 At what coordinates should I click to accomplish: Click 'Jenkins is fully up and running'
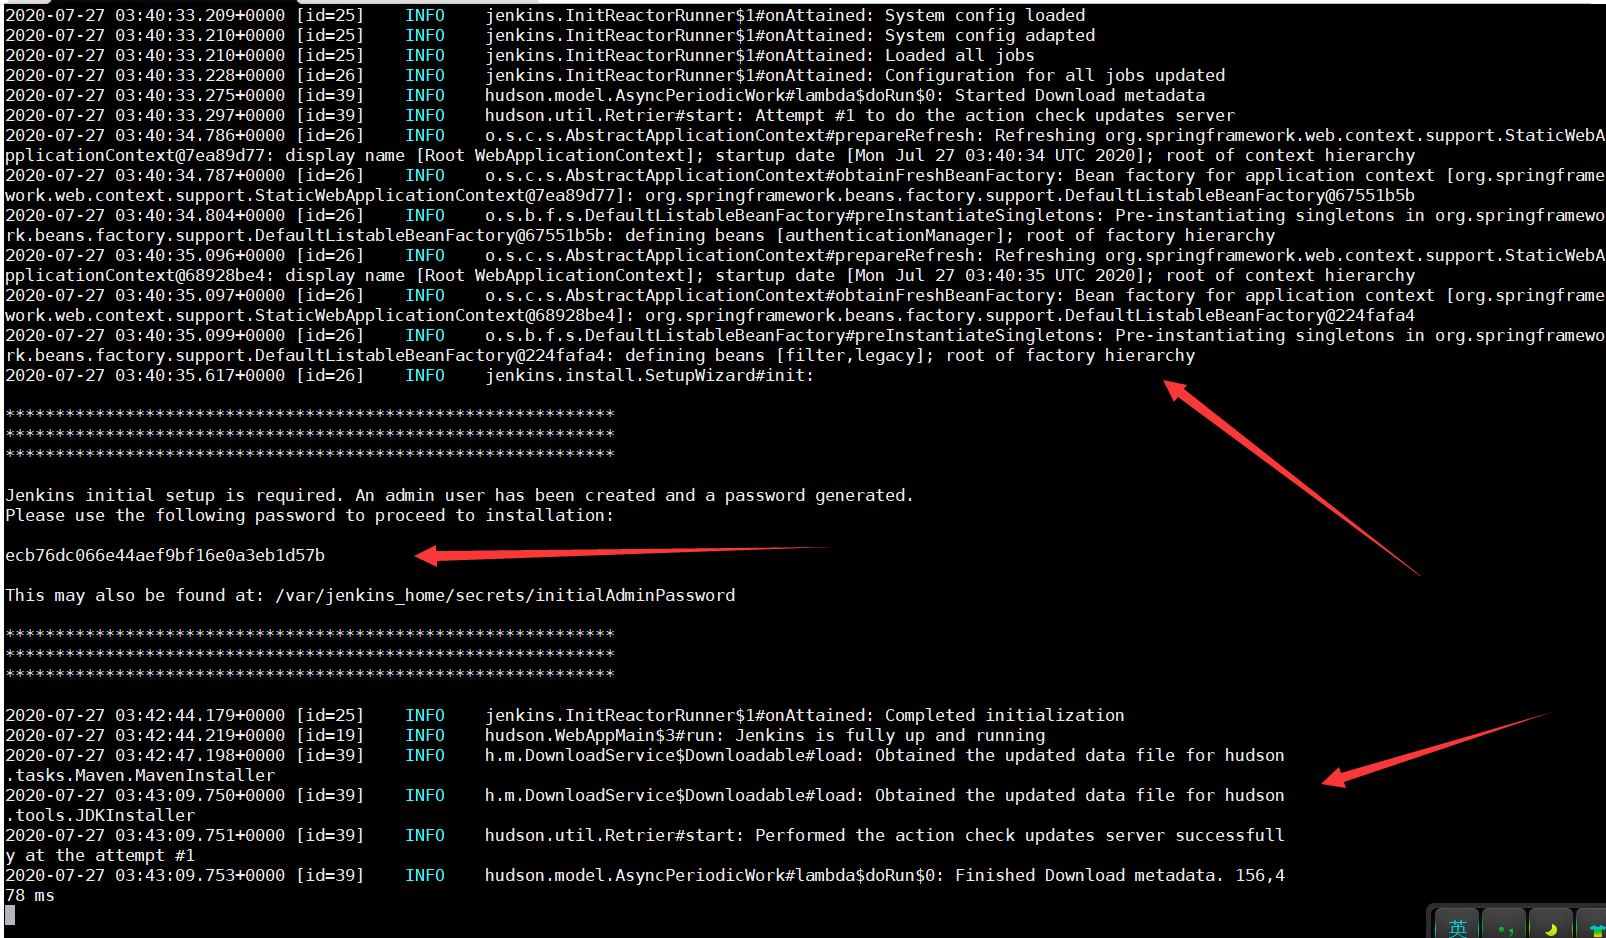coord(890,735)
